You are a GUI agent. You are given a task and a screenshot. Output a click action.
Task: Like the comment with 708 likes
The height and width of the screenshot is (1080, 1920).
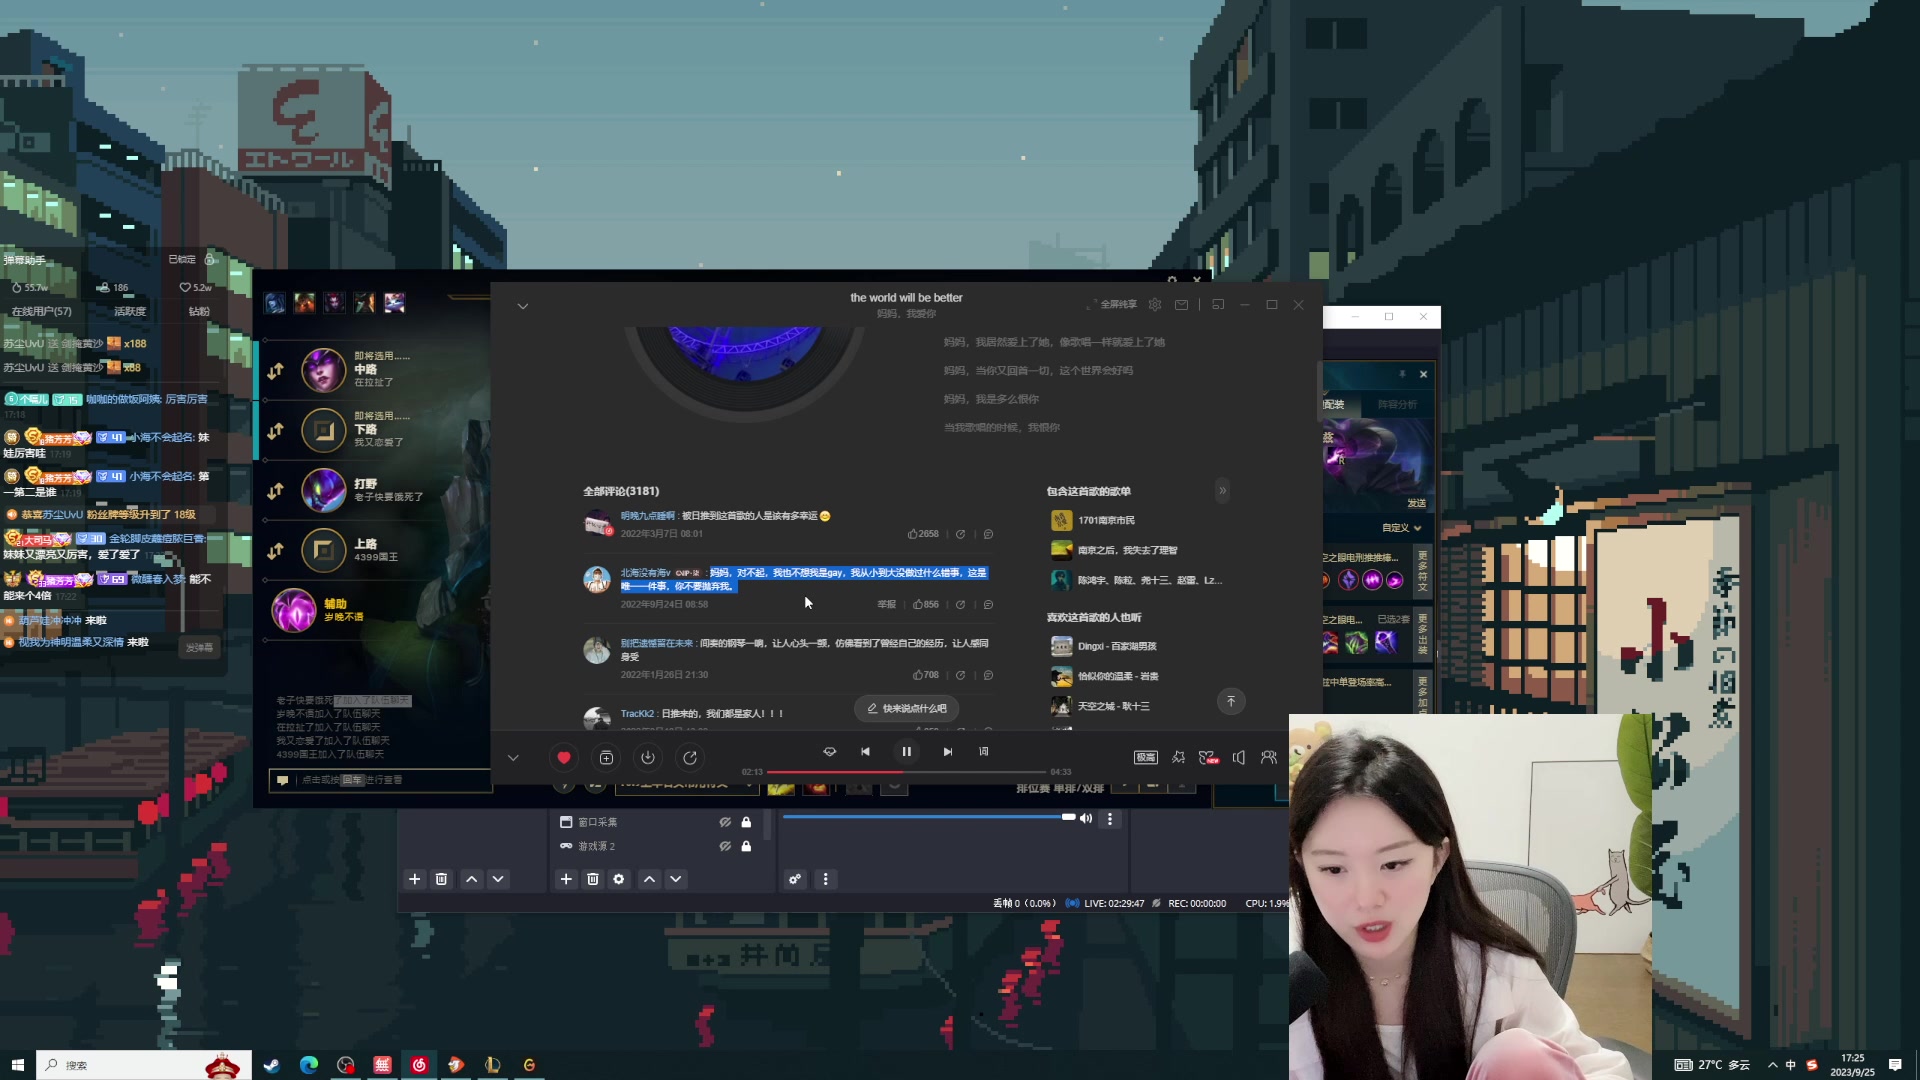point(926,675)
